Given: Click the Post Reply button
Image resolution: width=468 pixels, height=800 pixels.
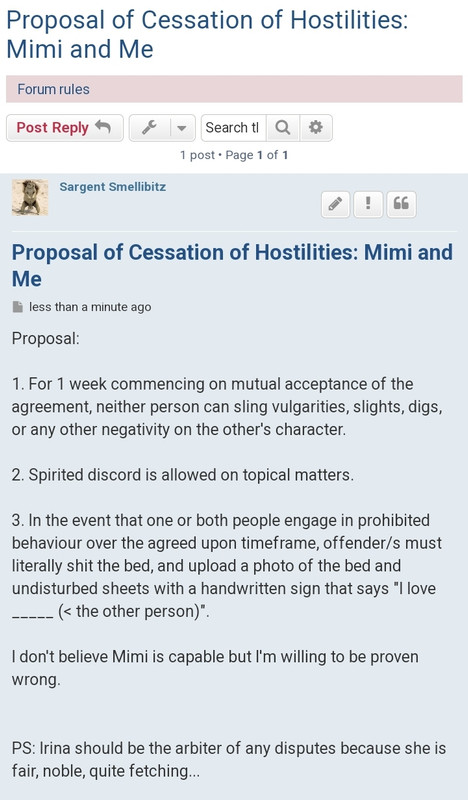Looking at the screenshot, I should [64, 128].
